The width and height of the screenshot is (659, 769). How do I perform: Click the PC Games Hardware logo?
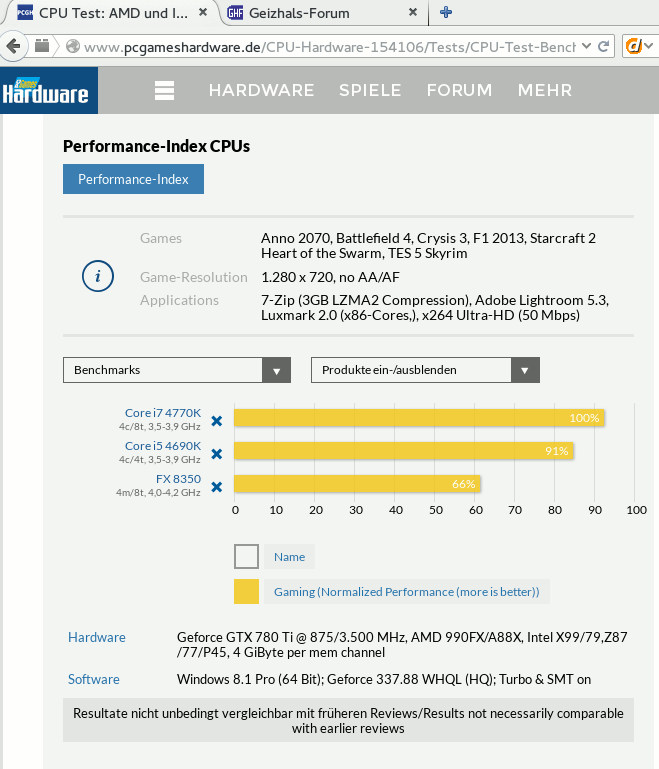click(46, 90)
